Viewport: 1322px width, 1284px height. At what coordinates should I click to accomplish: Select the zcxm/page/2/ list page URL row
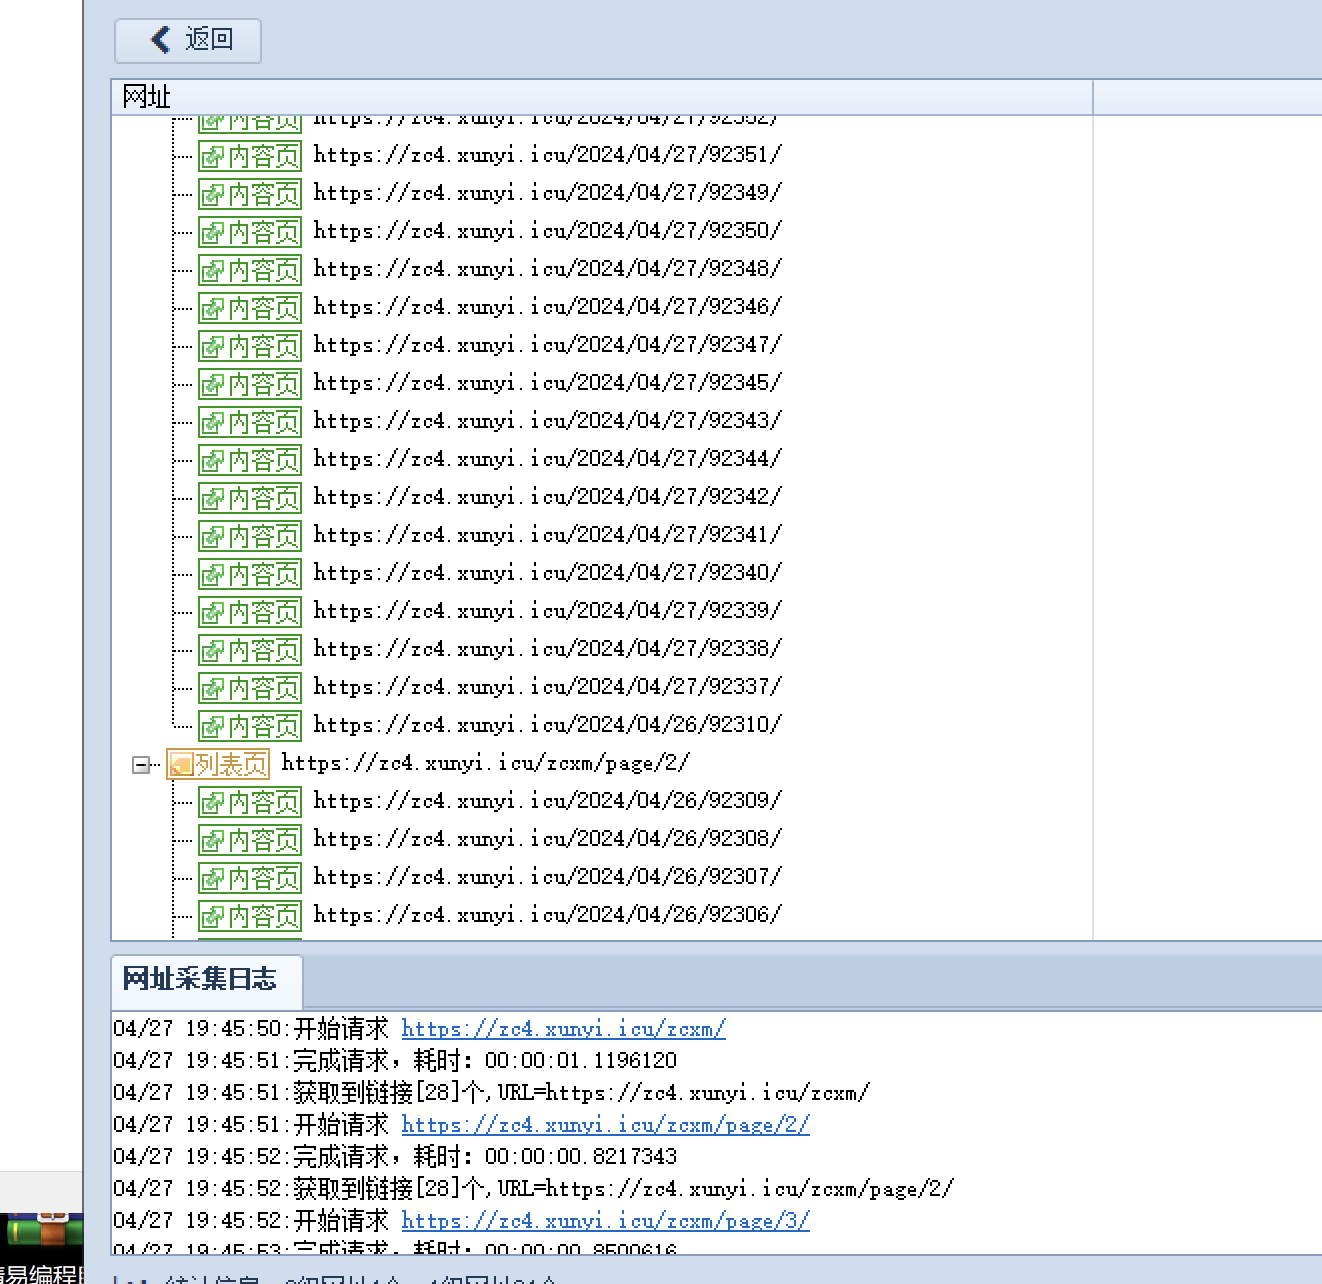(x=485, y=763)
